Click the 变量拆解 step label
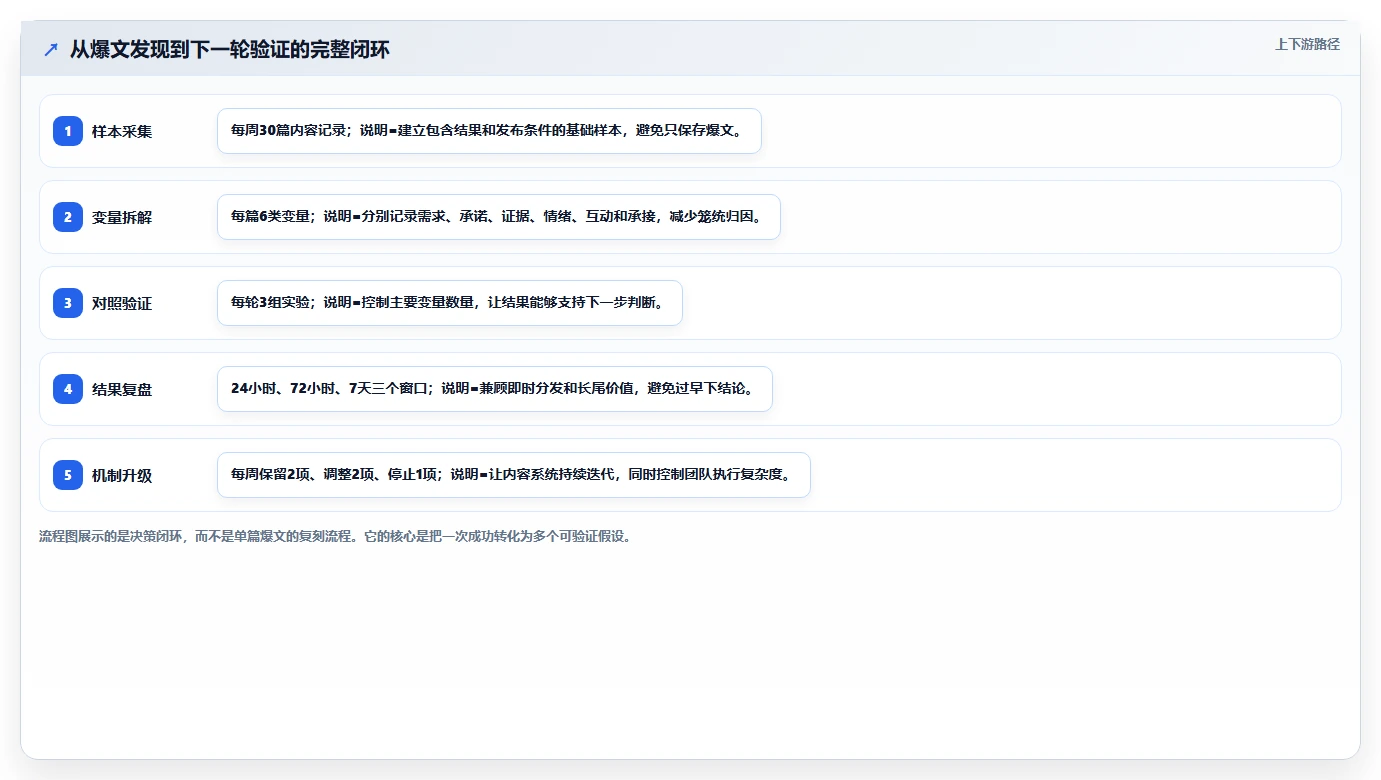The height and width of the screenshot is (780, 1381). tap(122, 217)
